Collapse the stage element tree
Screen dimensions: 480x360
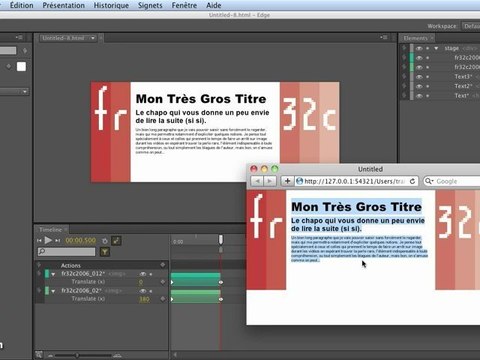click(x=436, y=48)
